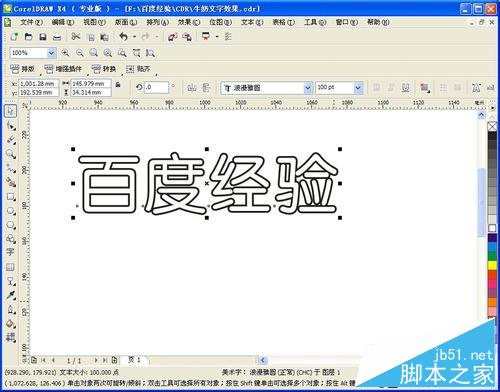The image size is (500, 392).
Task: Toggle underline text formatting
Action: [x=405, y=88]
